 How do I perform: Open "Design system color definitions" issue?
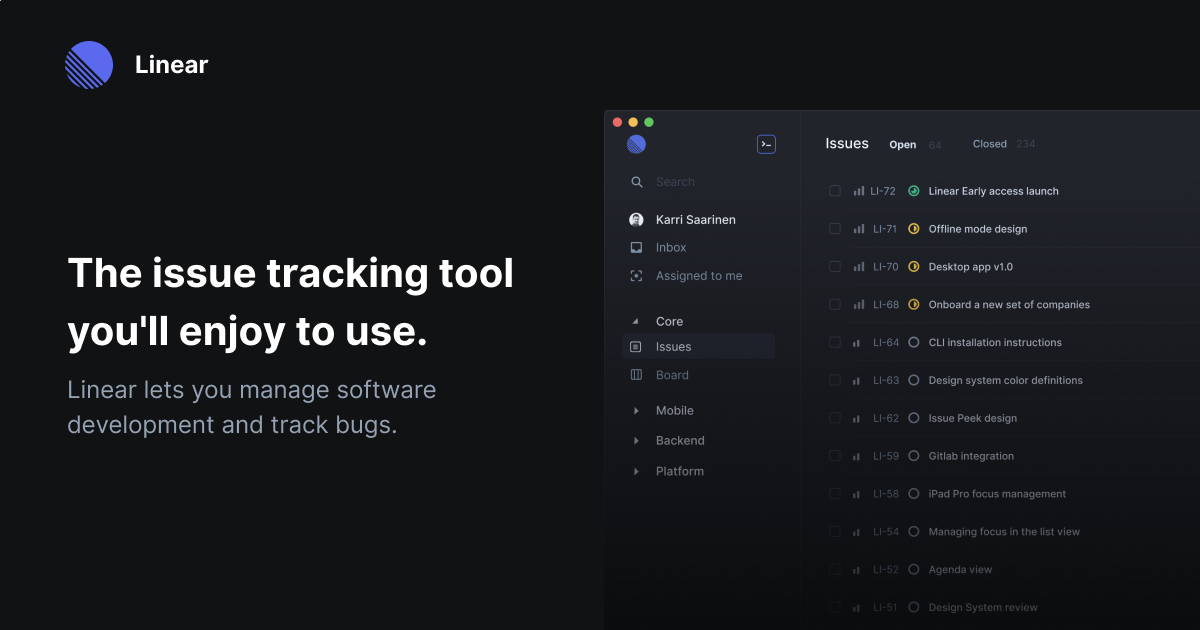(1006, 380)
